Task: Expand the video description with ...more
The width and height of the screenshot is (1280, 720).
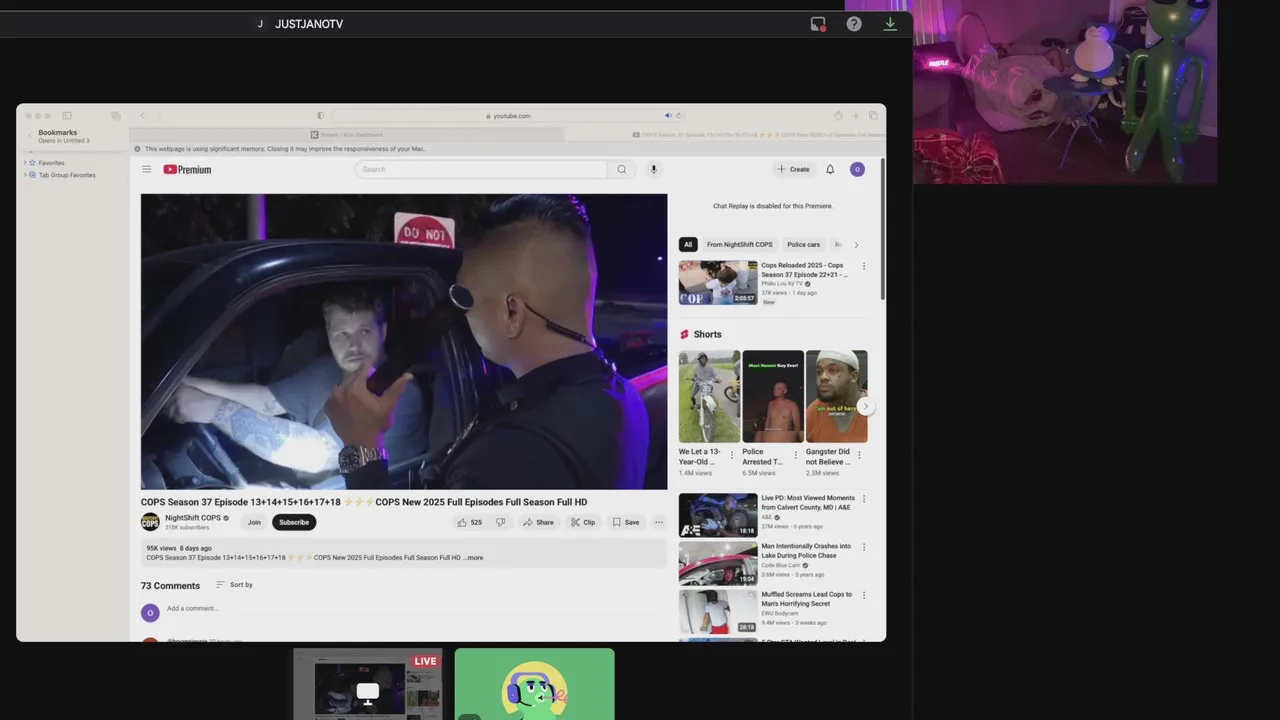Action: [473, 558]
